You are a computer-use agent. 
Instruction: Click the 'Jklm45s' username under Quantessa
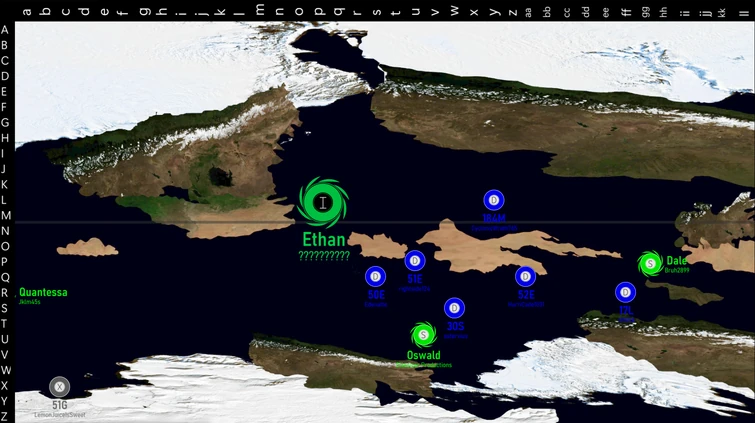coord(29,302)
